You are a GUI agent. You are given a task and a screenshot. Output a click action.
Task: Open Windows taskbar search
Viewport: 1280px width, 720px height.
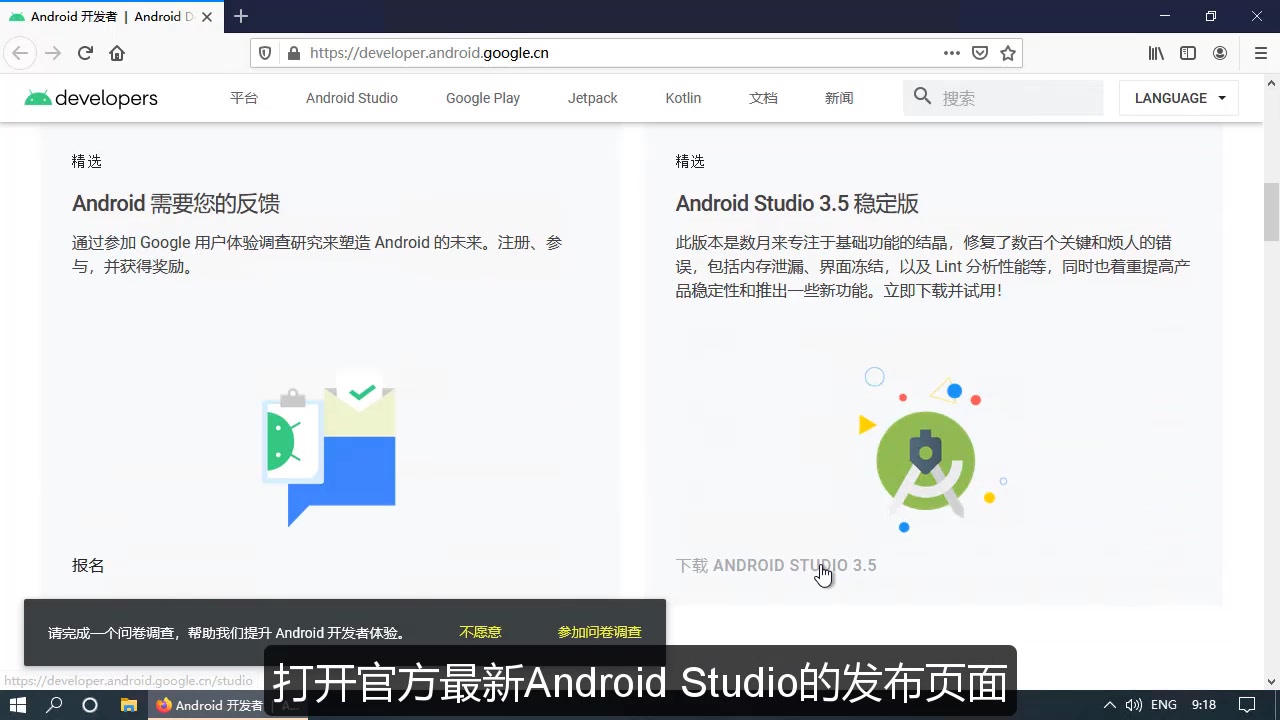click(x=54, y=705)
